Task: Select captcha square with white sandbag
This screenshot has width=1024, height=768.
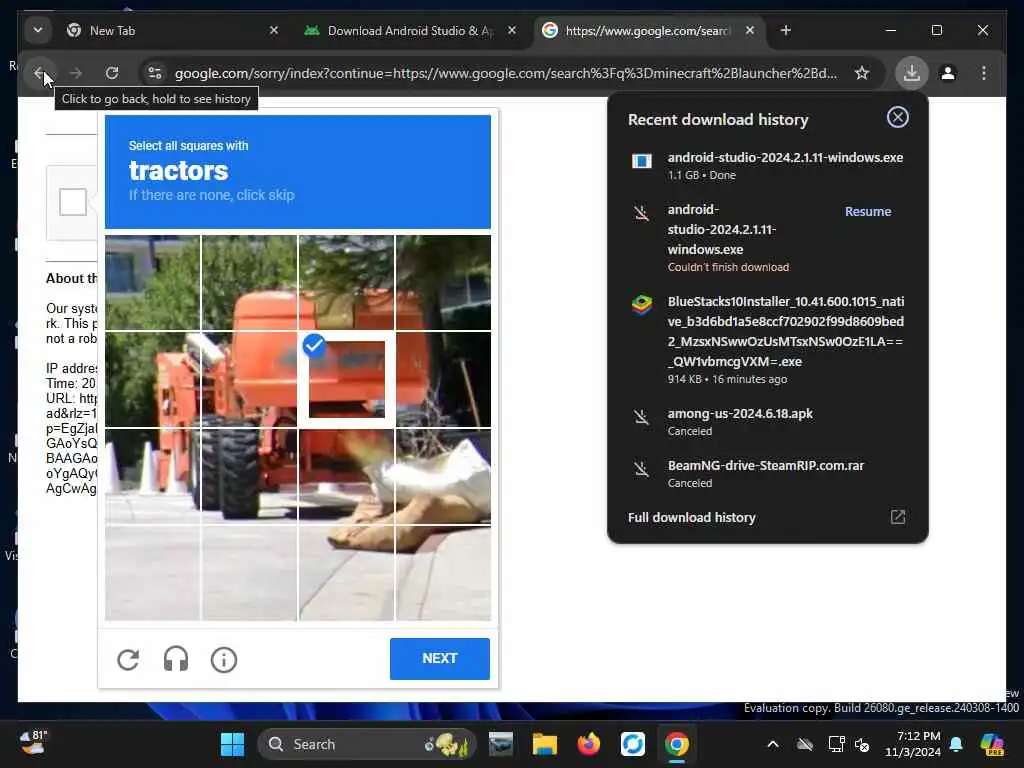Action: (x=443, y=476)
